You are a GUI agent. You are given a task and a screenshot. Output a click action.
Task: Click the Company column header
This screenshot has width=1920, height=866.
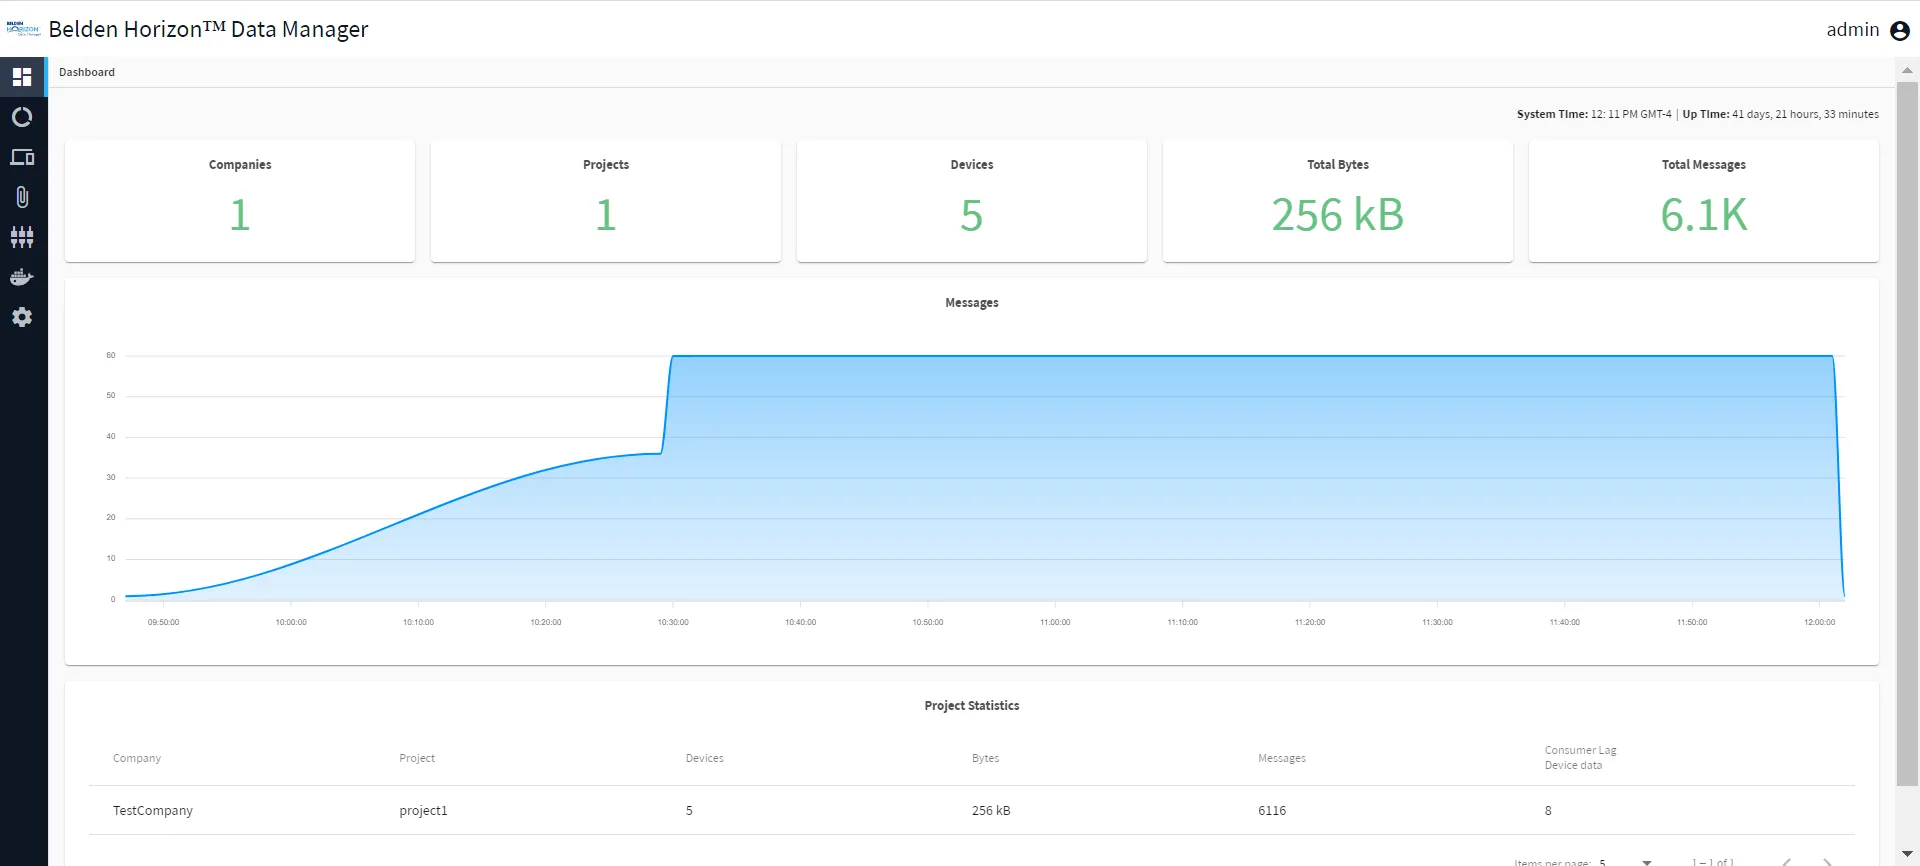pyautogui.click(x=137, y=758)
